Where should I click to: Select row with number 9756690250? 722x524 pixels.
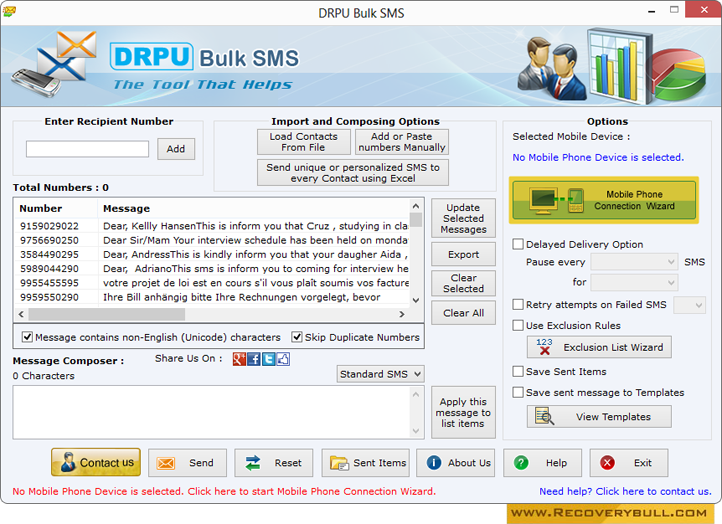coord(212,240)
